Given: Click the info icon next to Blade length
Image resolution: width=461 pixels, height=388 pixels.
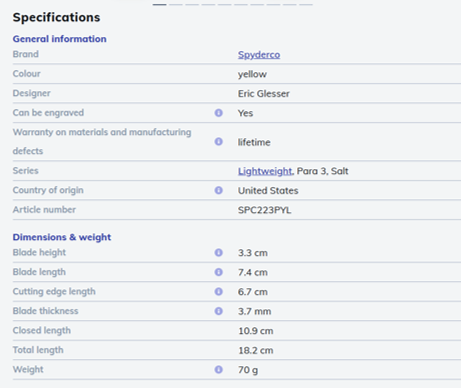Looking at the screenshot, I should coord(218,272).
